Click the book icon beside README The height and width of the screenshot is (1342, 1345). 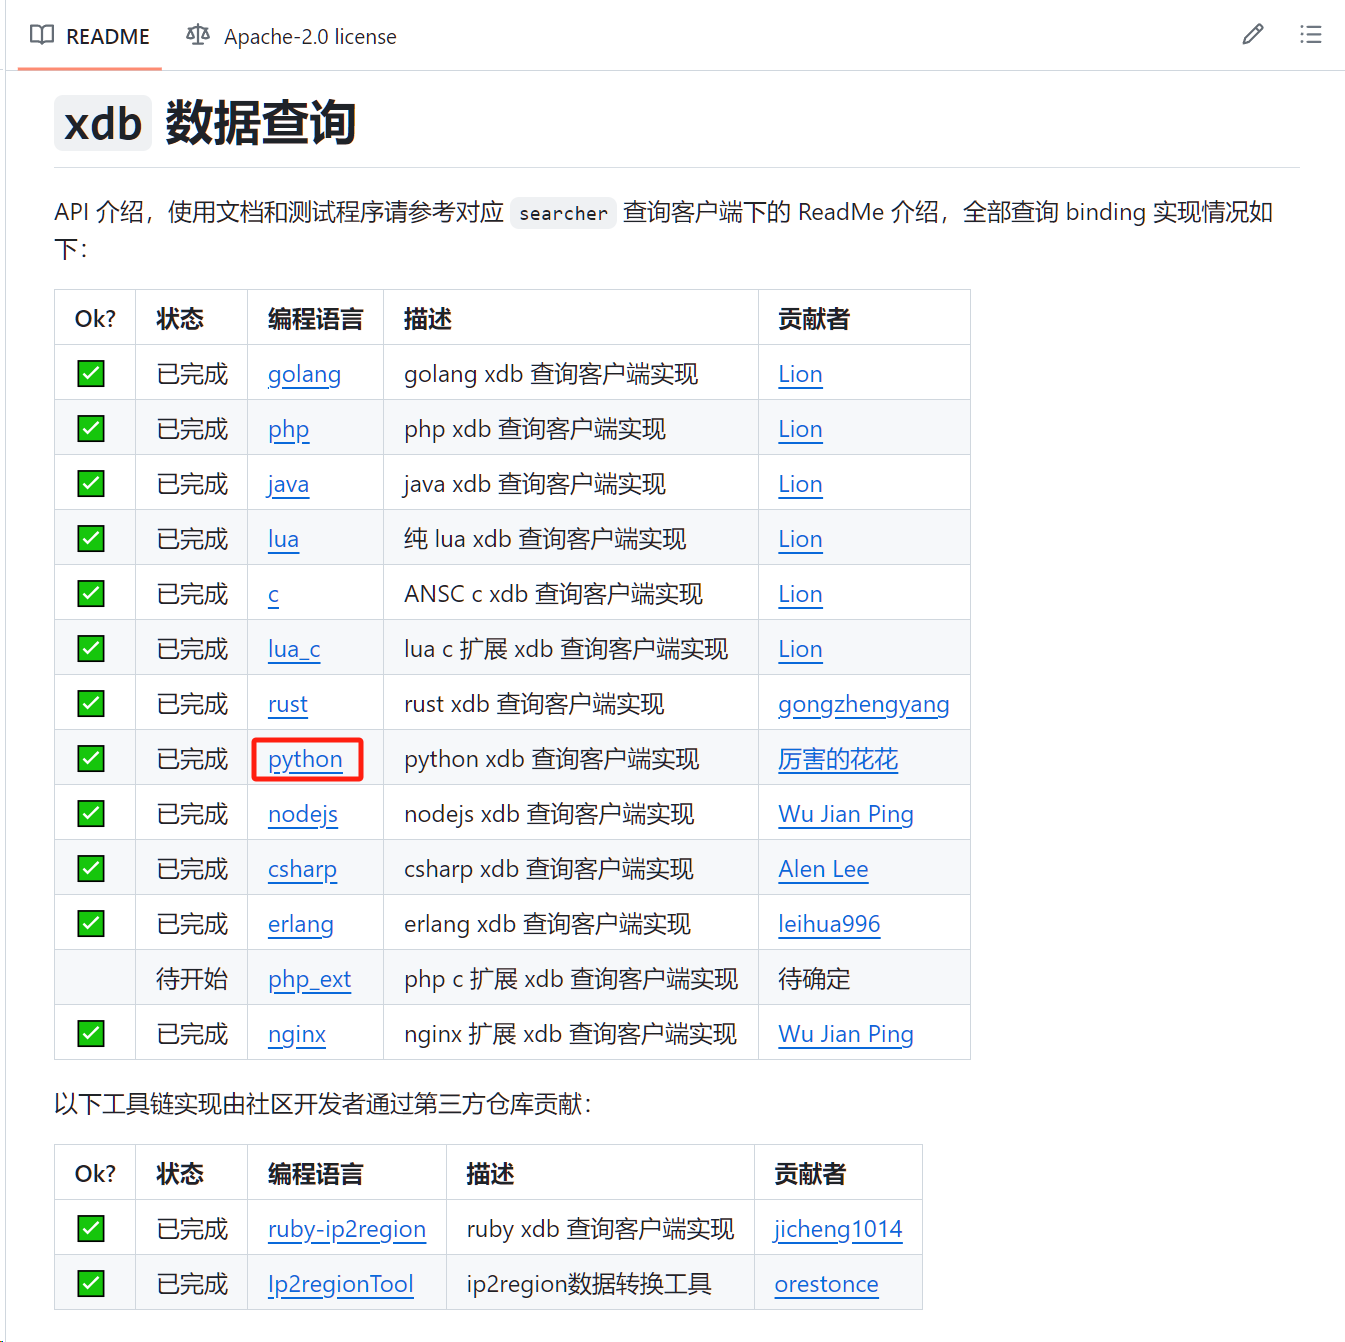[x=42, y=35]
